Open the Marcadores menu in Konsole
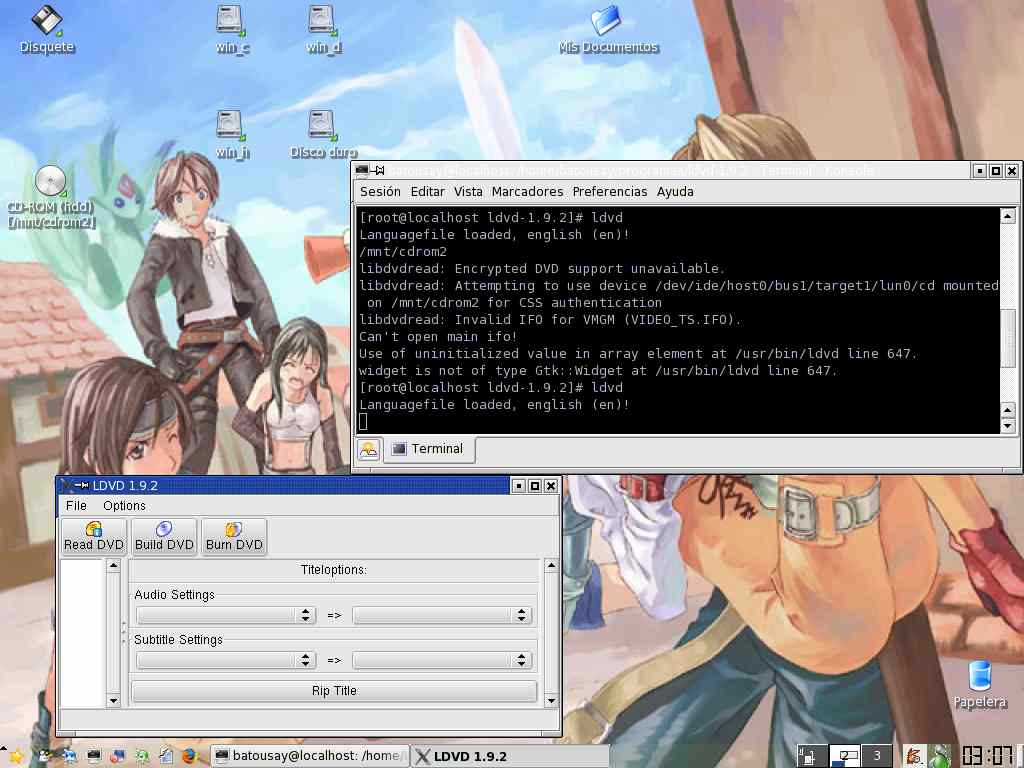1024x768 pixels. [x=528, y=191]
